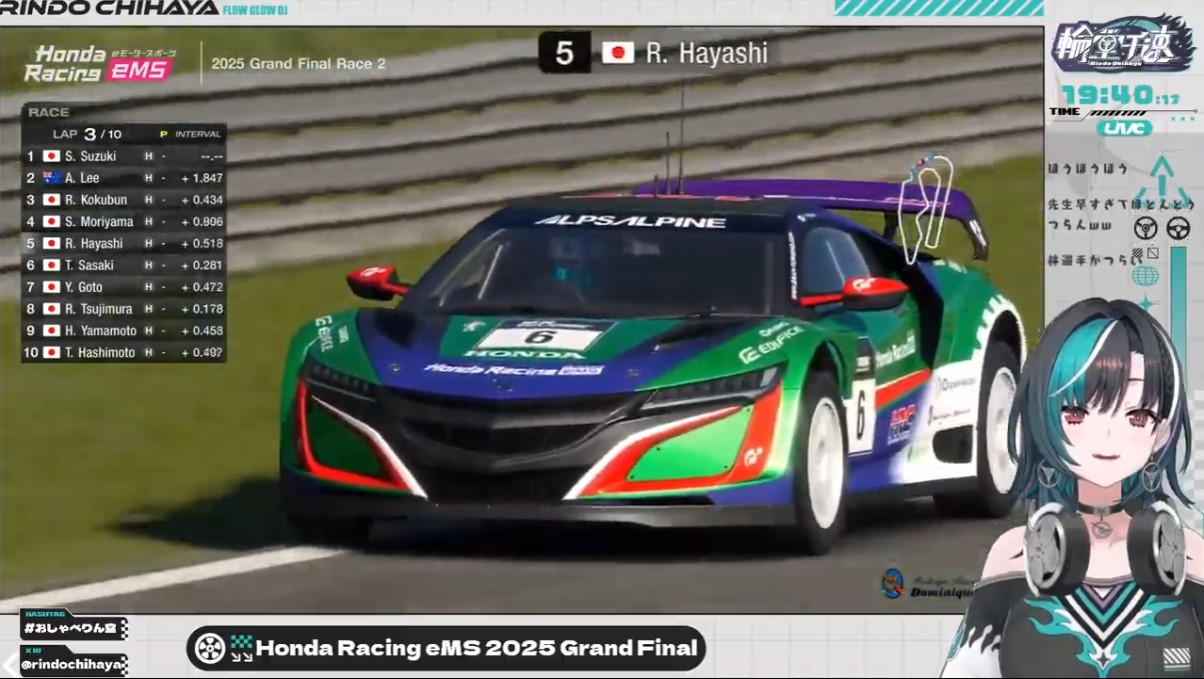Click the track map outline icon
The image size is (1204, 679).
coord(926,203)
